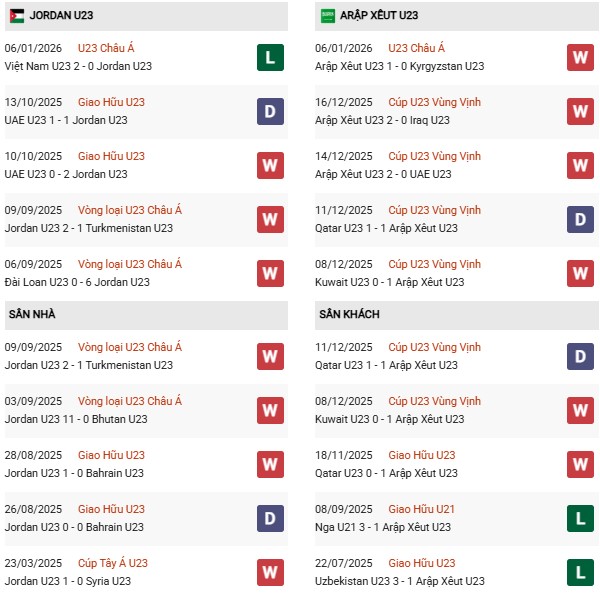Click L badge for Uzbekistan U23 3 - 1 match
600x595 pixels.
coord(580,572)
